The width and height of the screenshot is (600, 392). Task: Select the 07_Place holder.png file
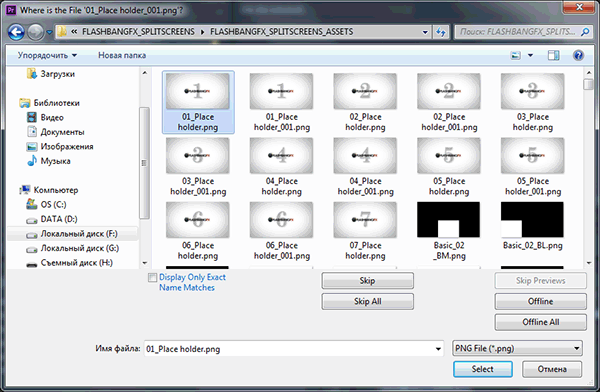click(x=365, y=231)
